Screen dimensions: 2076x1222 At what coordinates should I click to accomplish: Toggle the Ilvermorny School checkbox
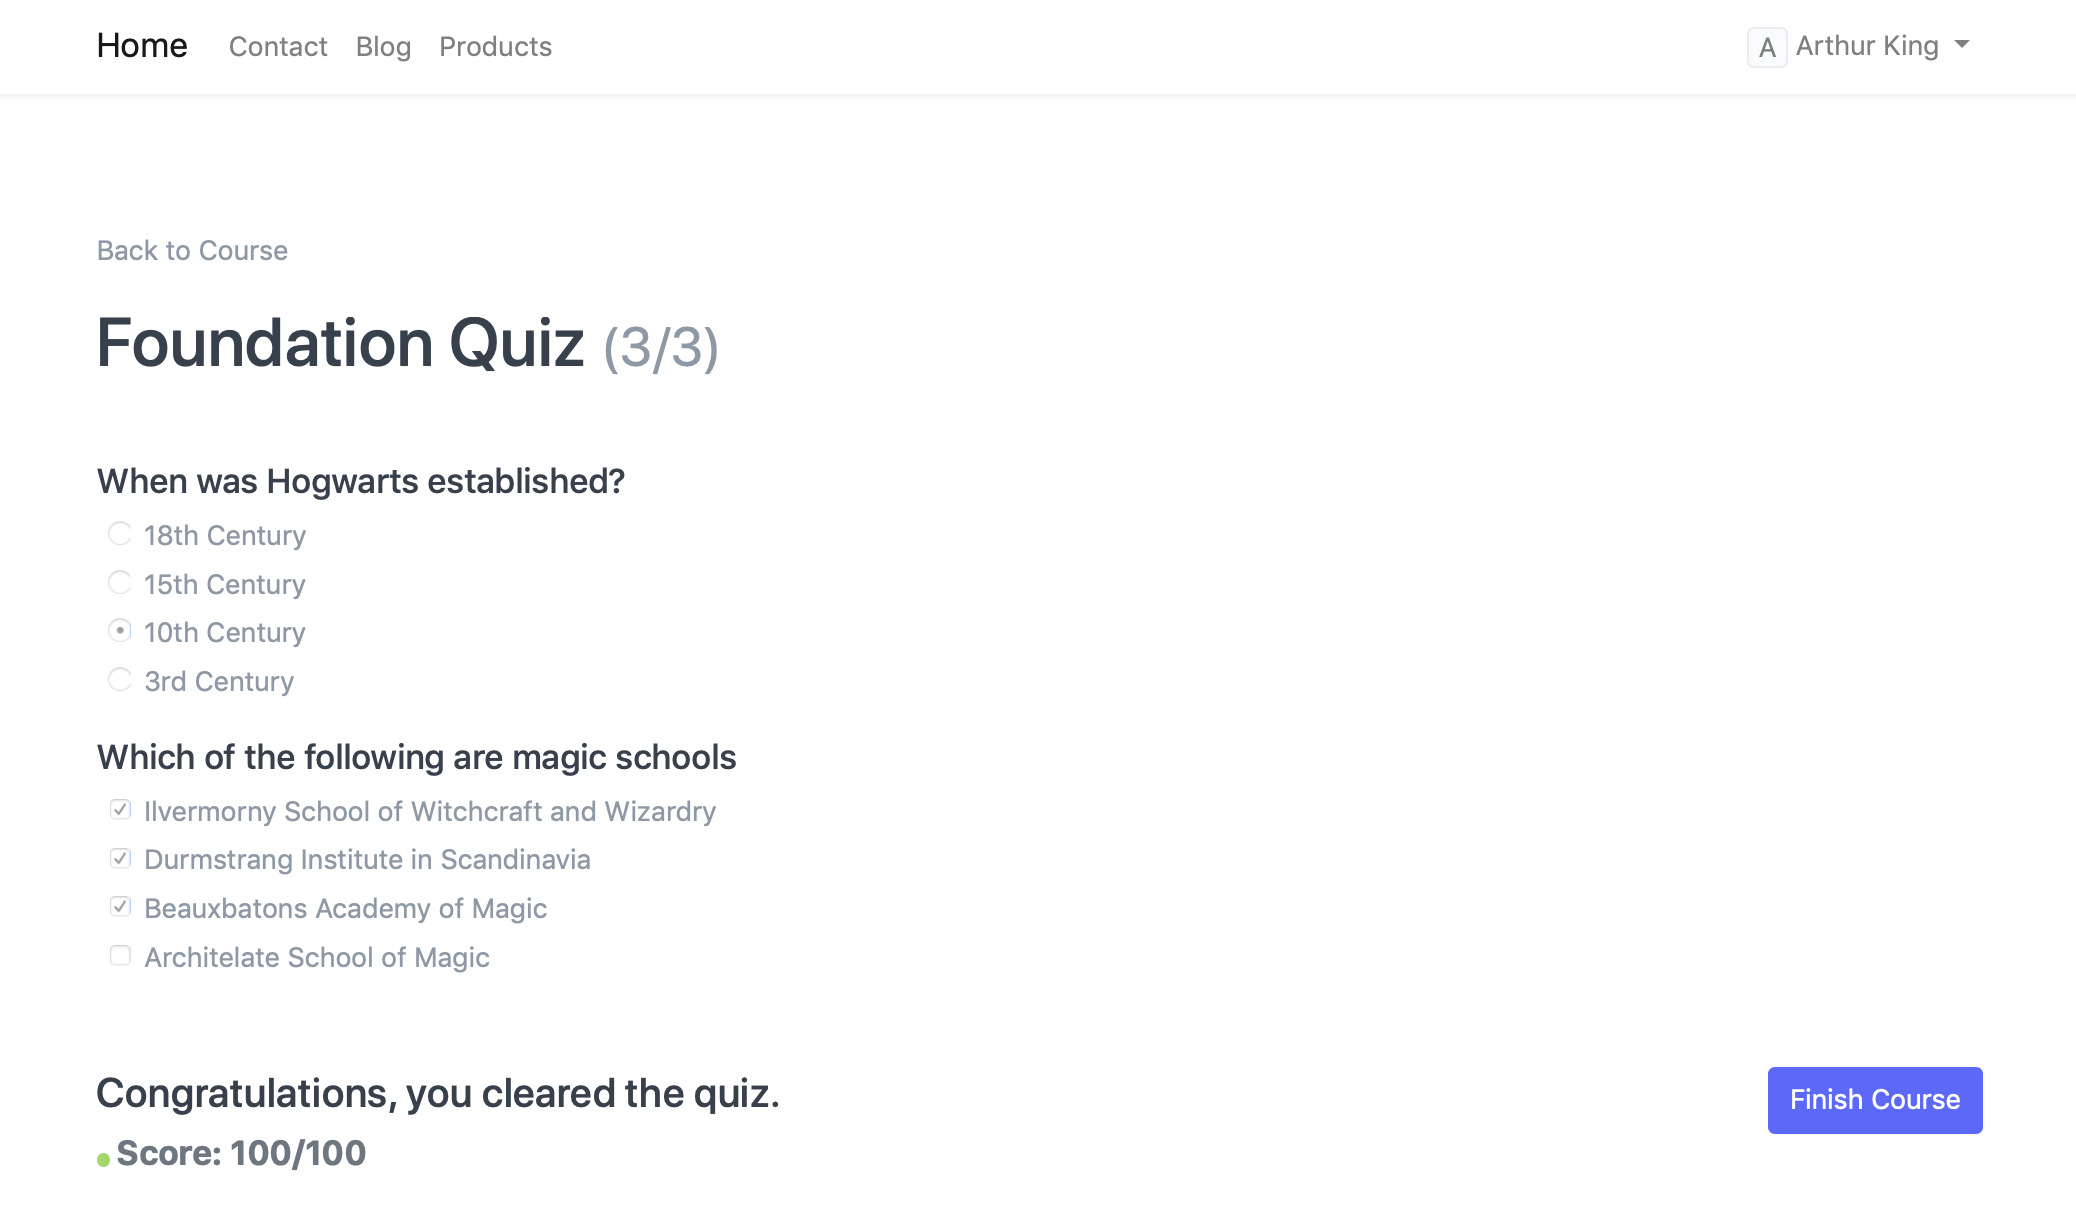tap(120, 810)
